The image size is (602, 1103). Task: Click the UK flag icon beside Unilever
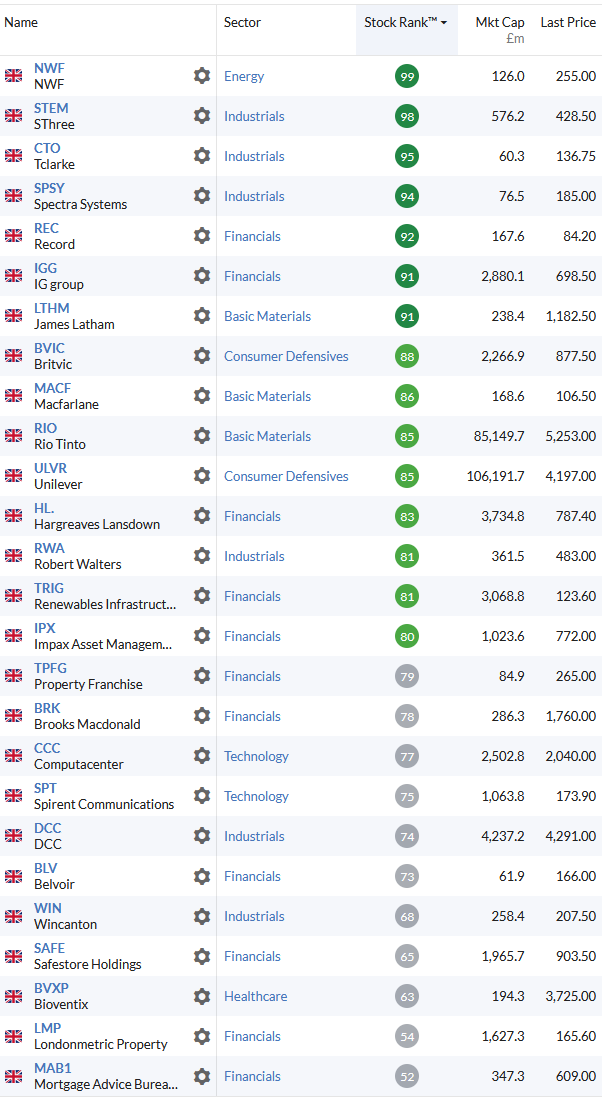pos(13,476)
